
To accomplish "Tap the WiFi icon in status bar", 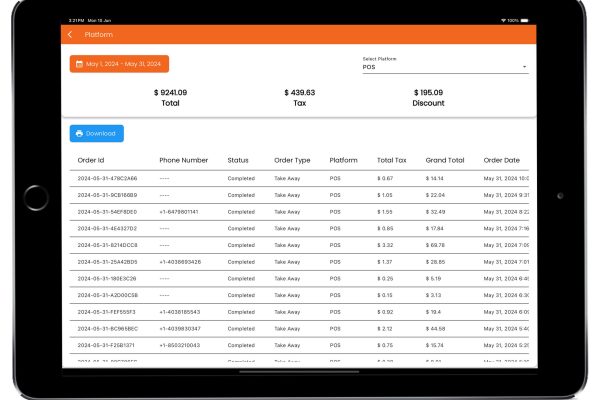I will coord(503,20).
